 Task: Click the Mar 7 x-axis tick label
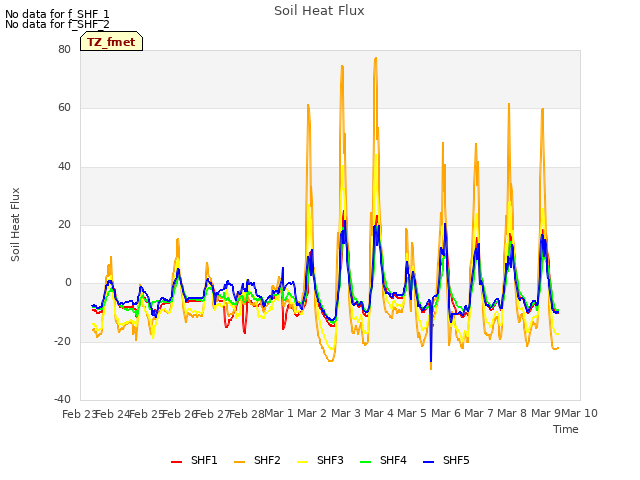[479, 413]
